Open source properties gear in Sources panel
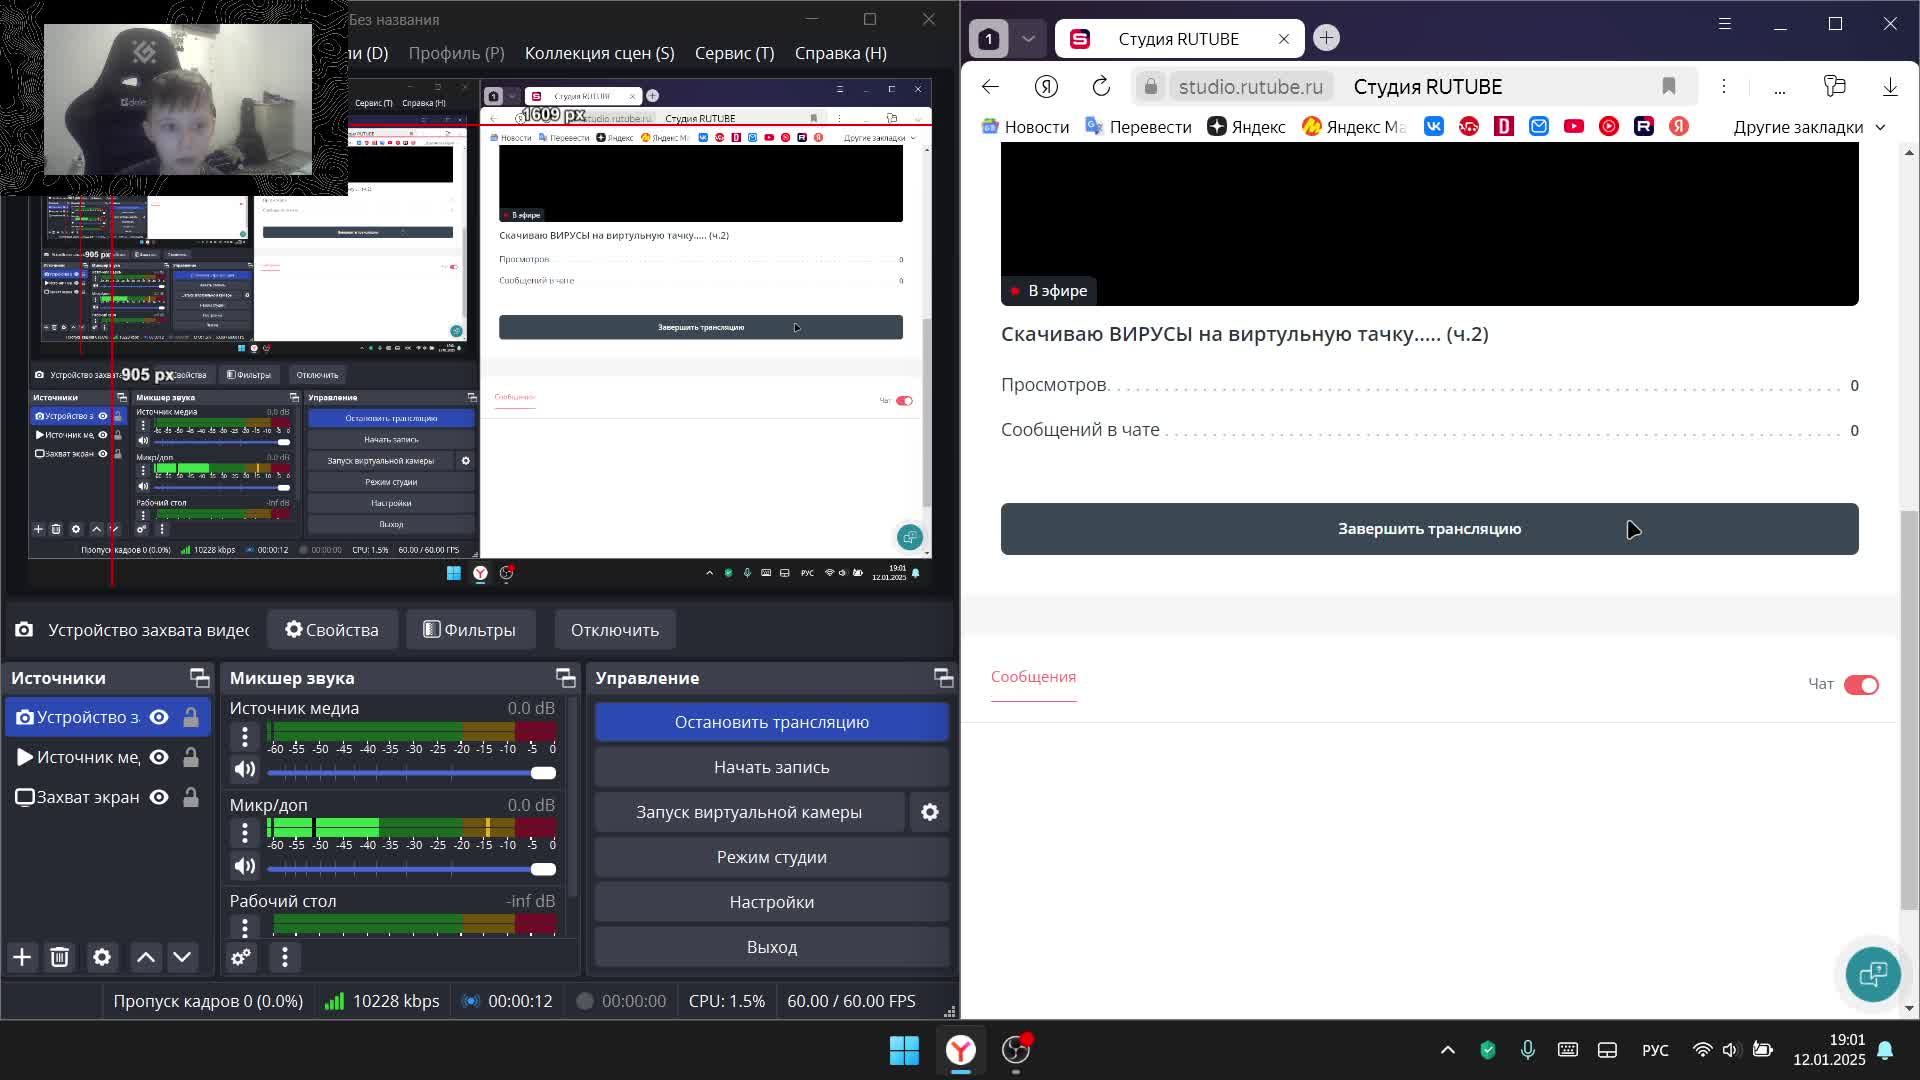1920x1080 pixels. [102, 957]
